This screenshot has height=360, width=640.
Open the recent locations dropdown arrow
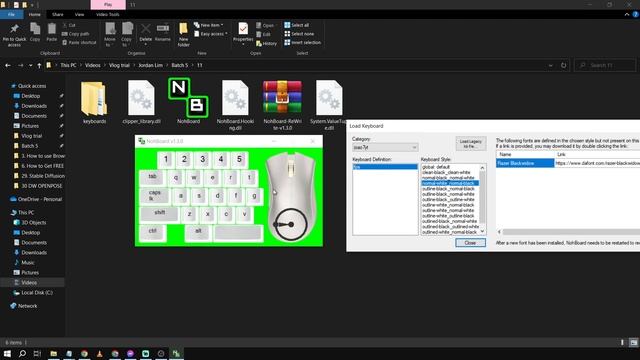pyautogui.click(x=30, y=65)
